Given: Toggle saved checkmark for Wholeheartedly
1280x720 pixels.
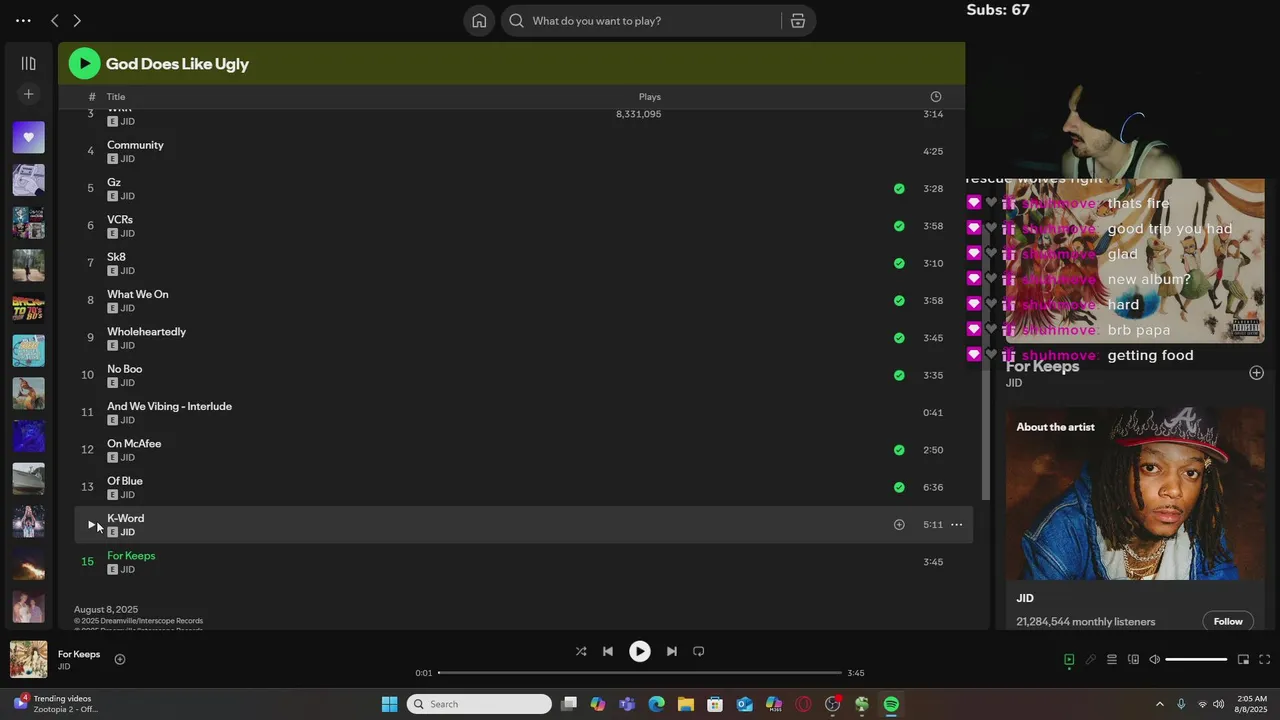Looking at the screenshot, I should [899, 338].
